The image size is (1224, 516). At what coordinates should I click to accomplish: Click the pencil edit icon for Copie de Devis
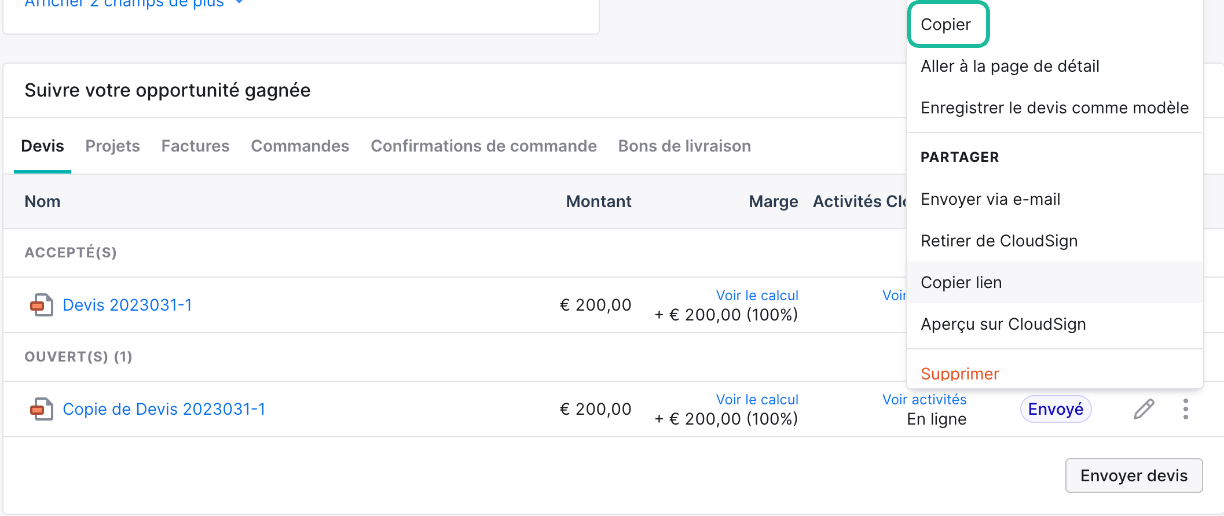pos(1144,409)
